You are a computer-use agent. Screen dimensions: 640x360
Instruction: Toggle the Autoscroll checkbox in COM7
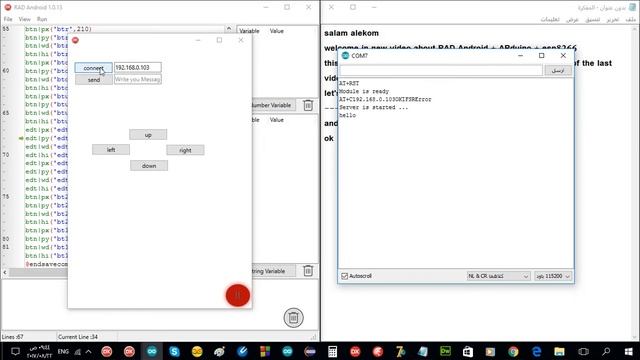344,276
